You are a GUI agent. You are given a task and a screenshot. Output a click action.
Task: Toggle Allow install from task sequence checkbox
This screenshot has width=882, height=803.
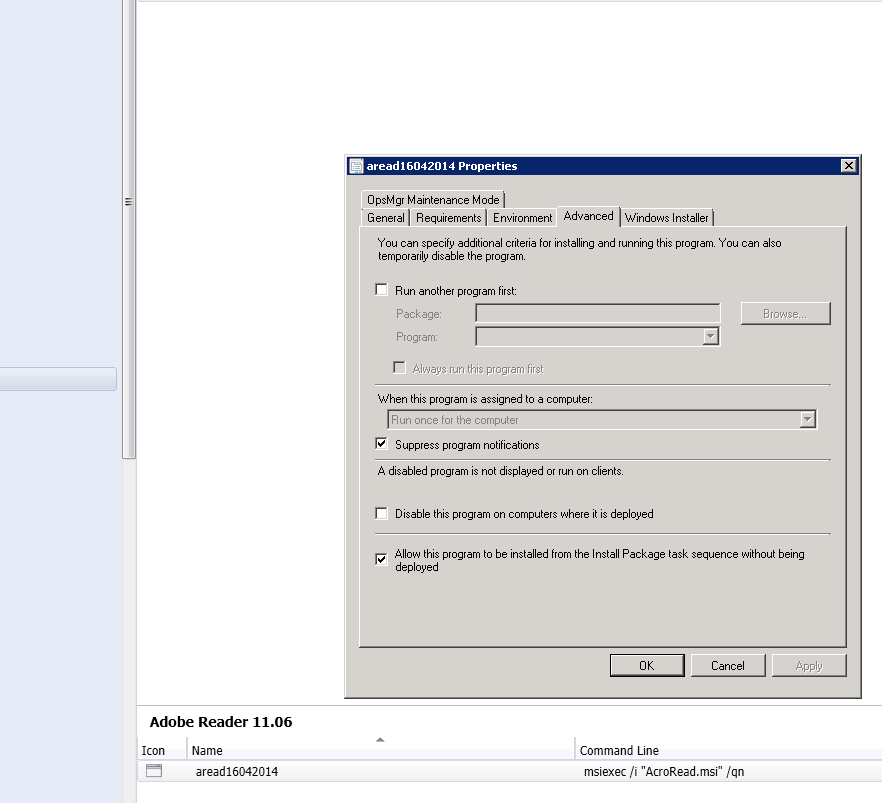point(381,559)
